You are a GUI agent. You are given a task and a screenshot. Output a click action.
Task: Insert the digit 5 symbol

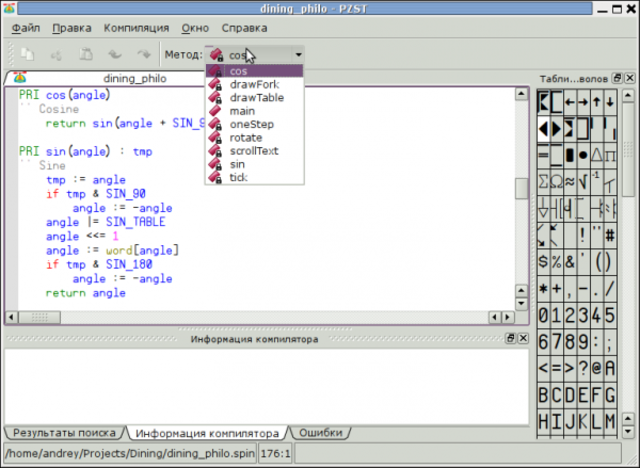point(610,315)
